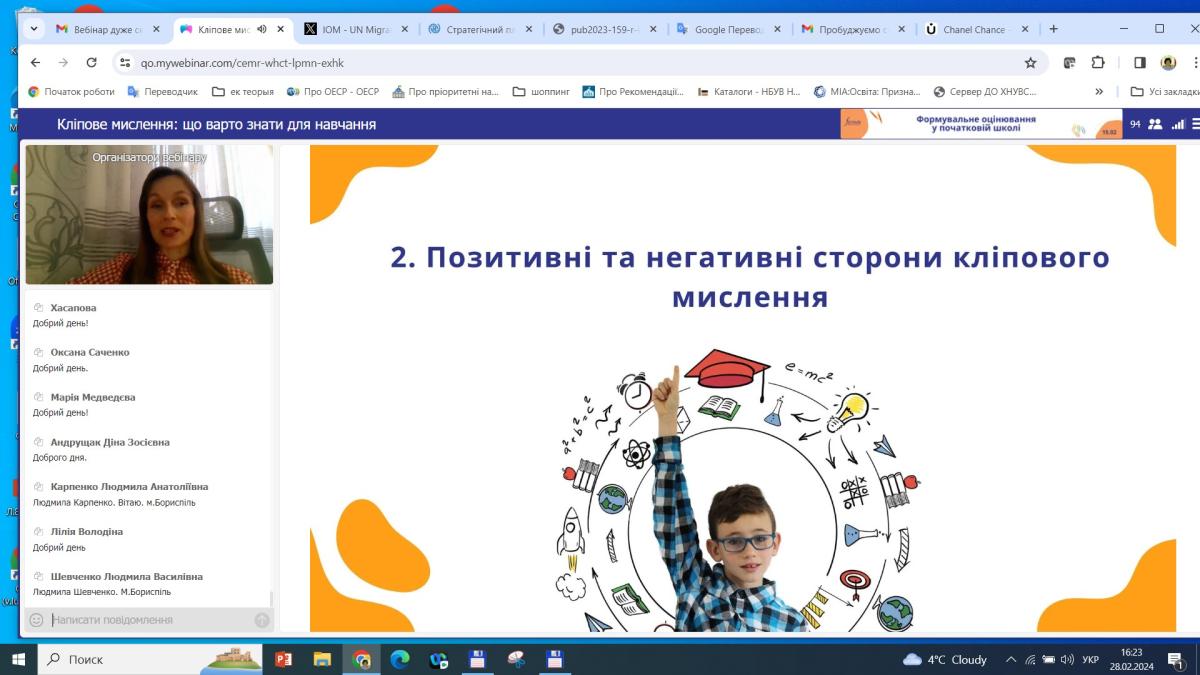
Task: Open the webinar participants list icon
Action: pyautogui.click(x=1155, y=124)
